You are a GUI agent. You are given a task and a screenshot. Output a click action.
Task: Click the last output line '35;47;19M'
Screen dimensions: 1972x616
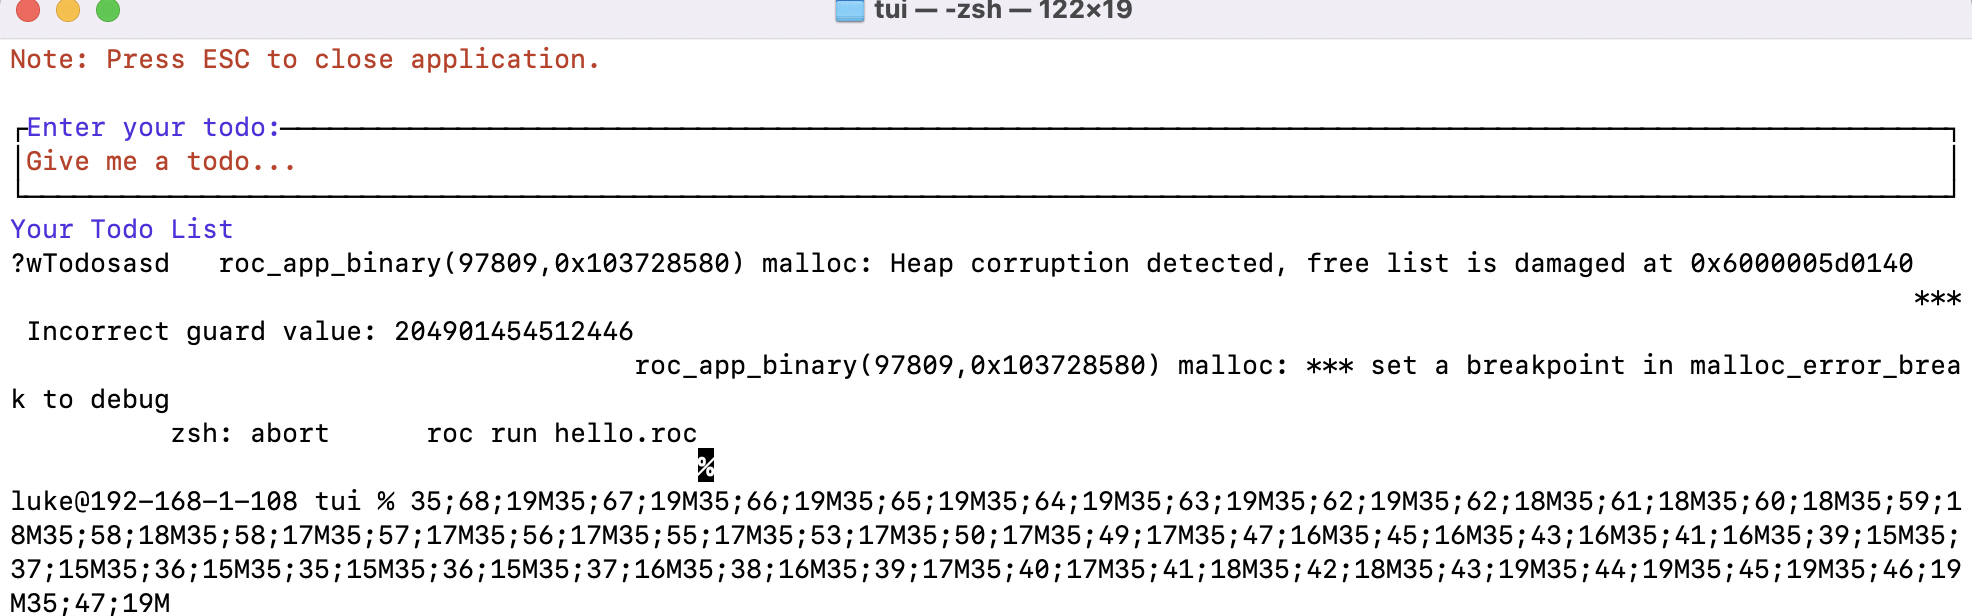click(x=90, y=603)
